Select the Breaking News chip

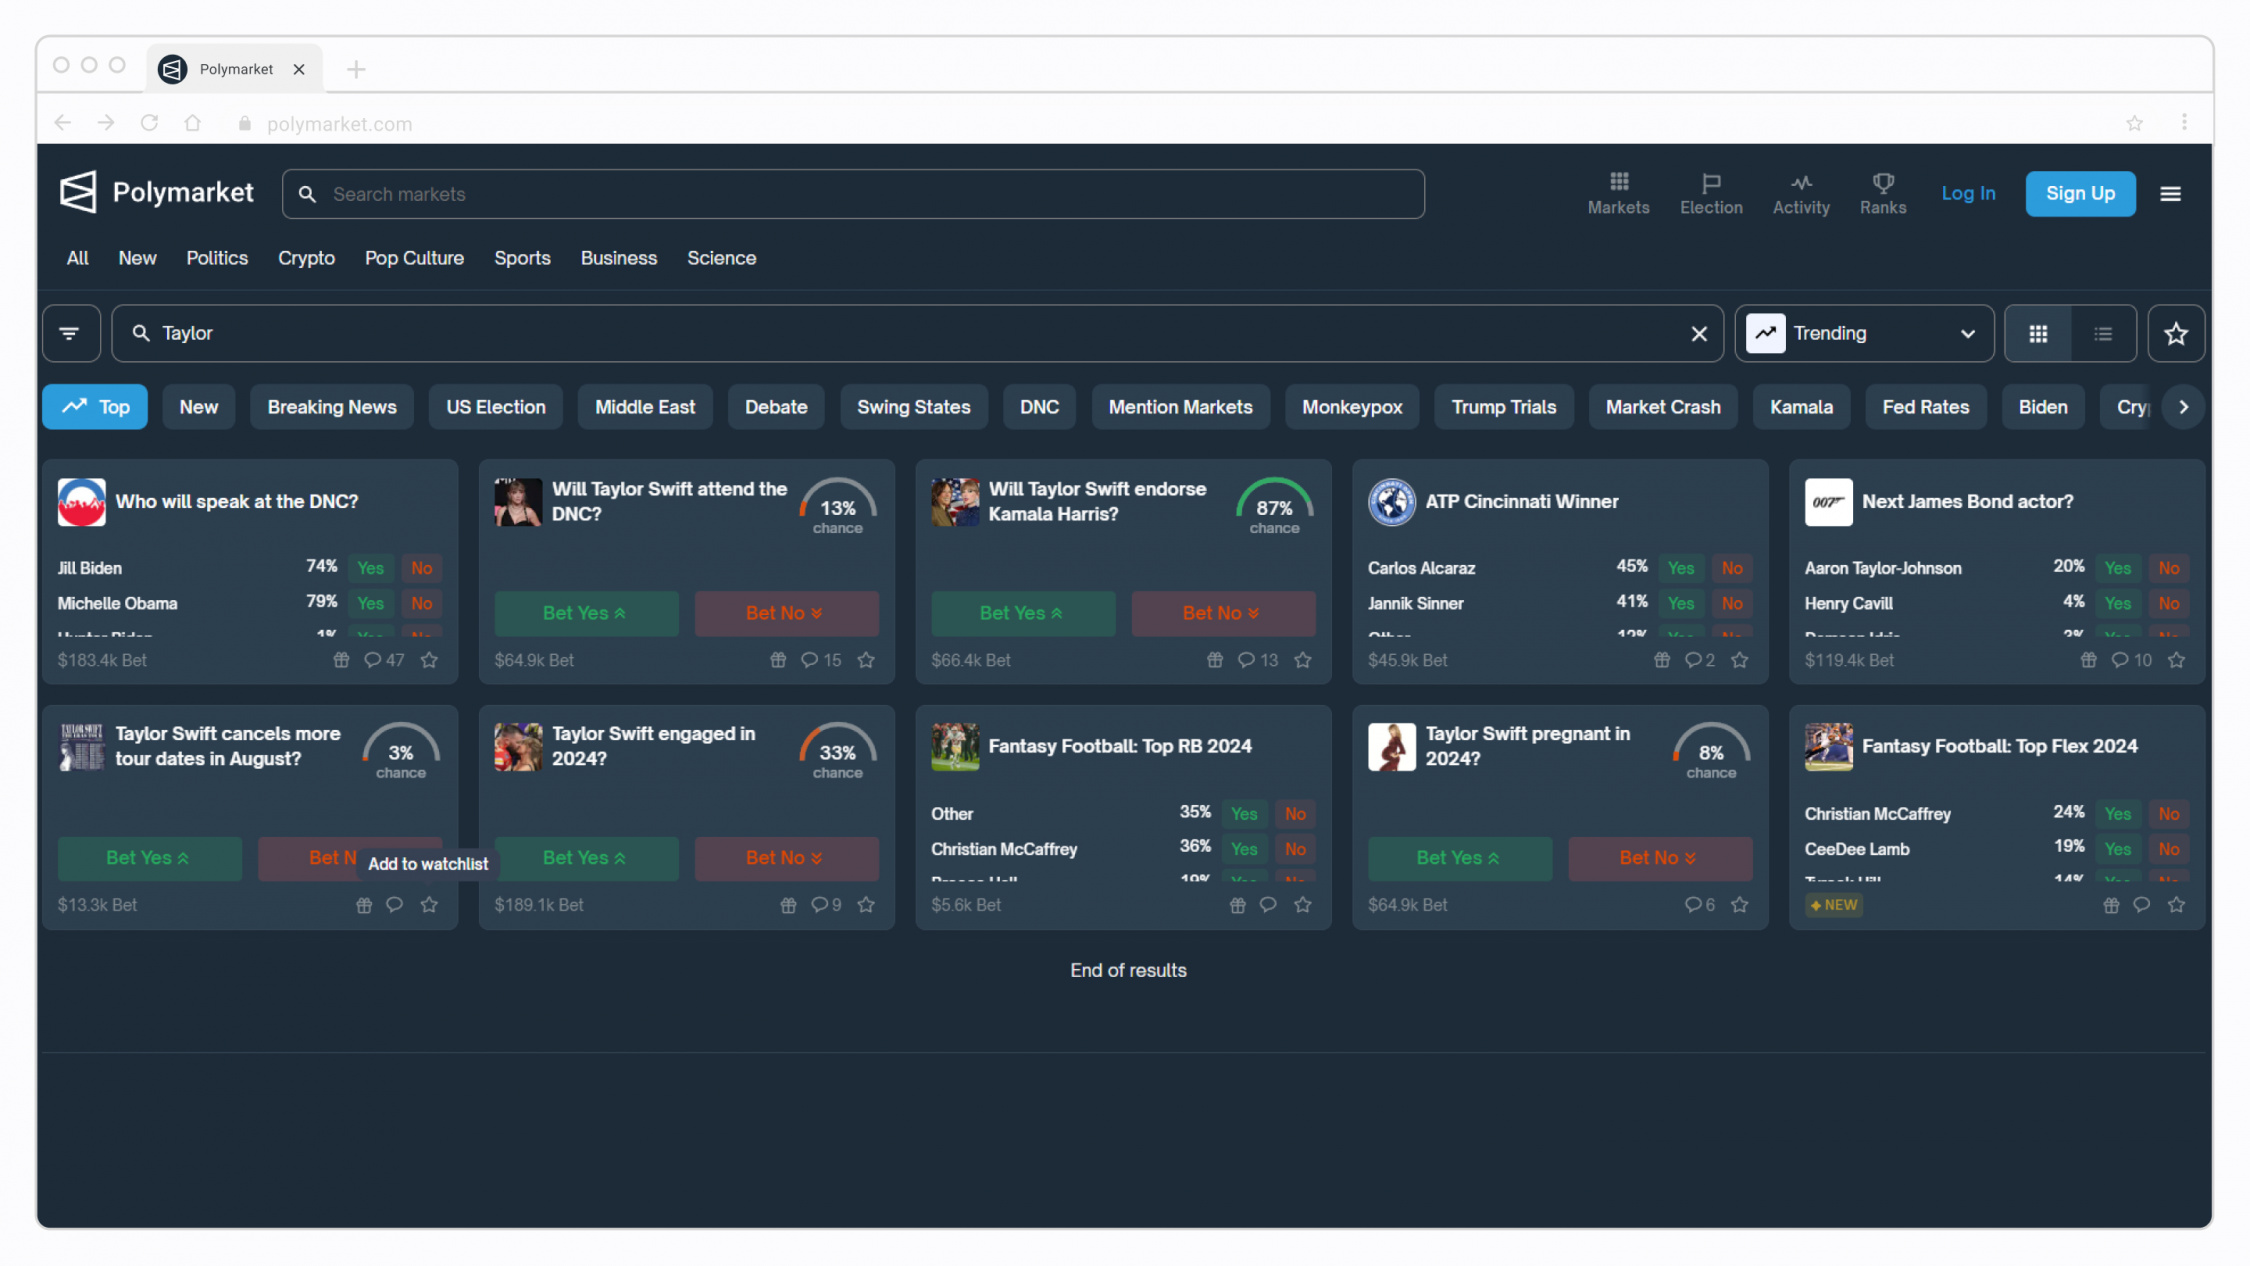[x=332, y=407]
